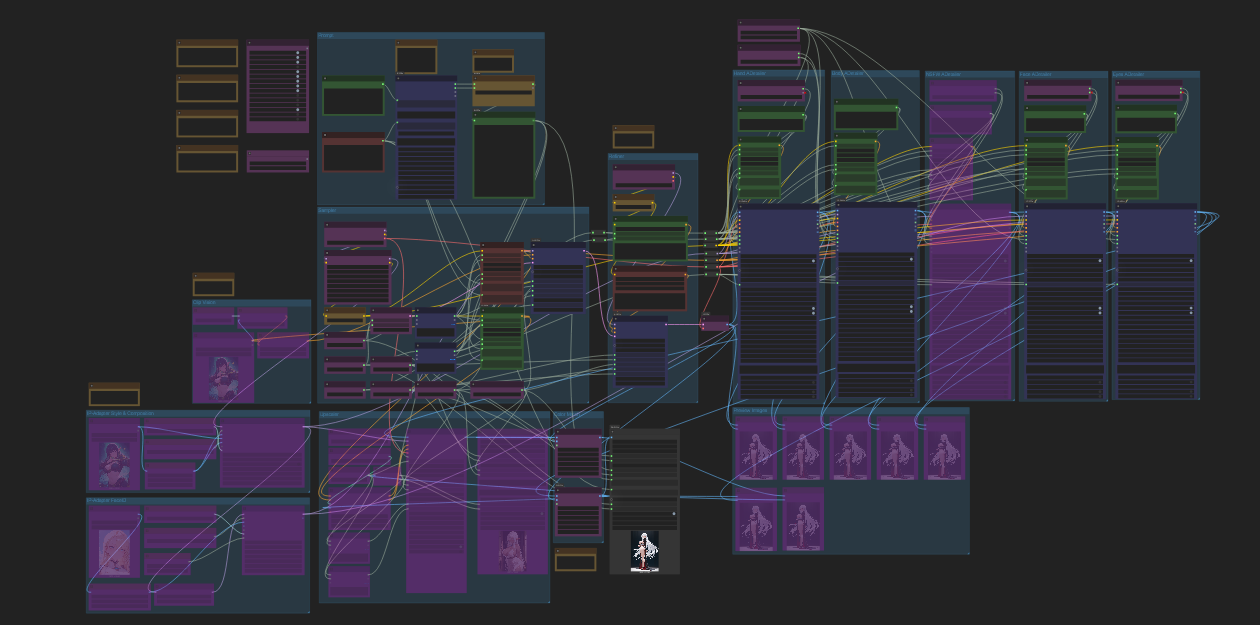Click the Face ADetailer group header
The height and width of the screenshot is (625, 1260).
(x=1062, y=75)
